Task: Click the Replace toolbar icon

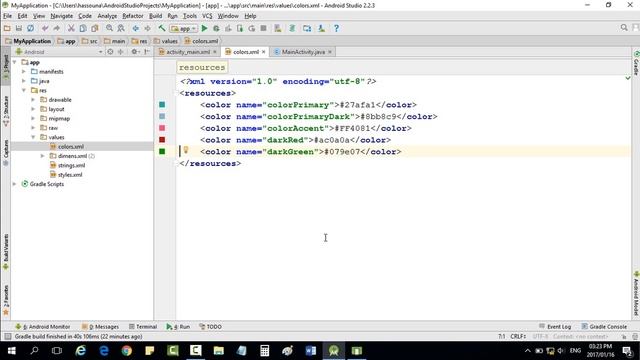Action: point(121,28)
